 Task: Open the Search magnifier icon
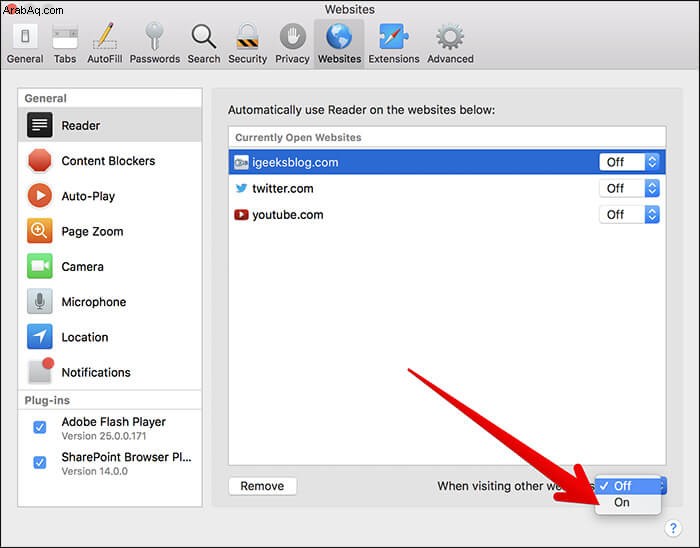point(204,36)
